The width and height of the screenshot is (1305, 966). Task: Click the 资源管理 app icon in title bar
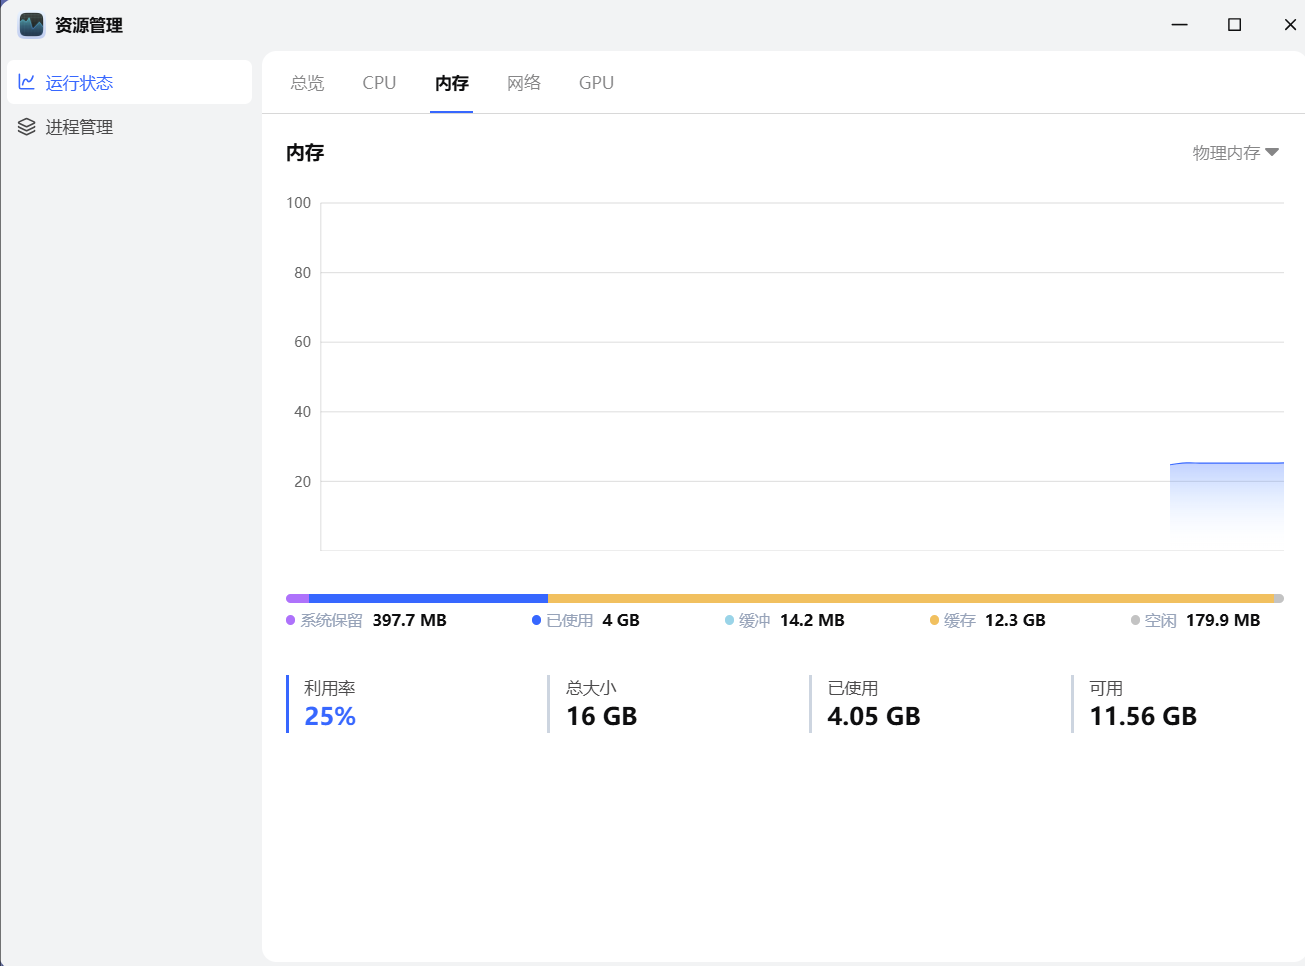32,25
